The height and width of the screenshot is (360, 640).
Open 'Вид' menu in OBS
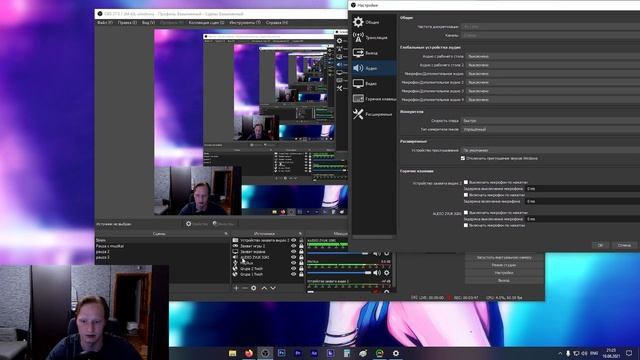148,22
